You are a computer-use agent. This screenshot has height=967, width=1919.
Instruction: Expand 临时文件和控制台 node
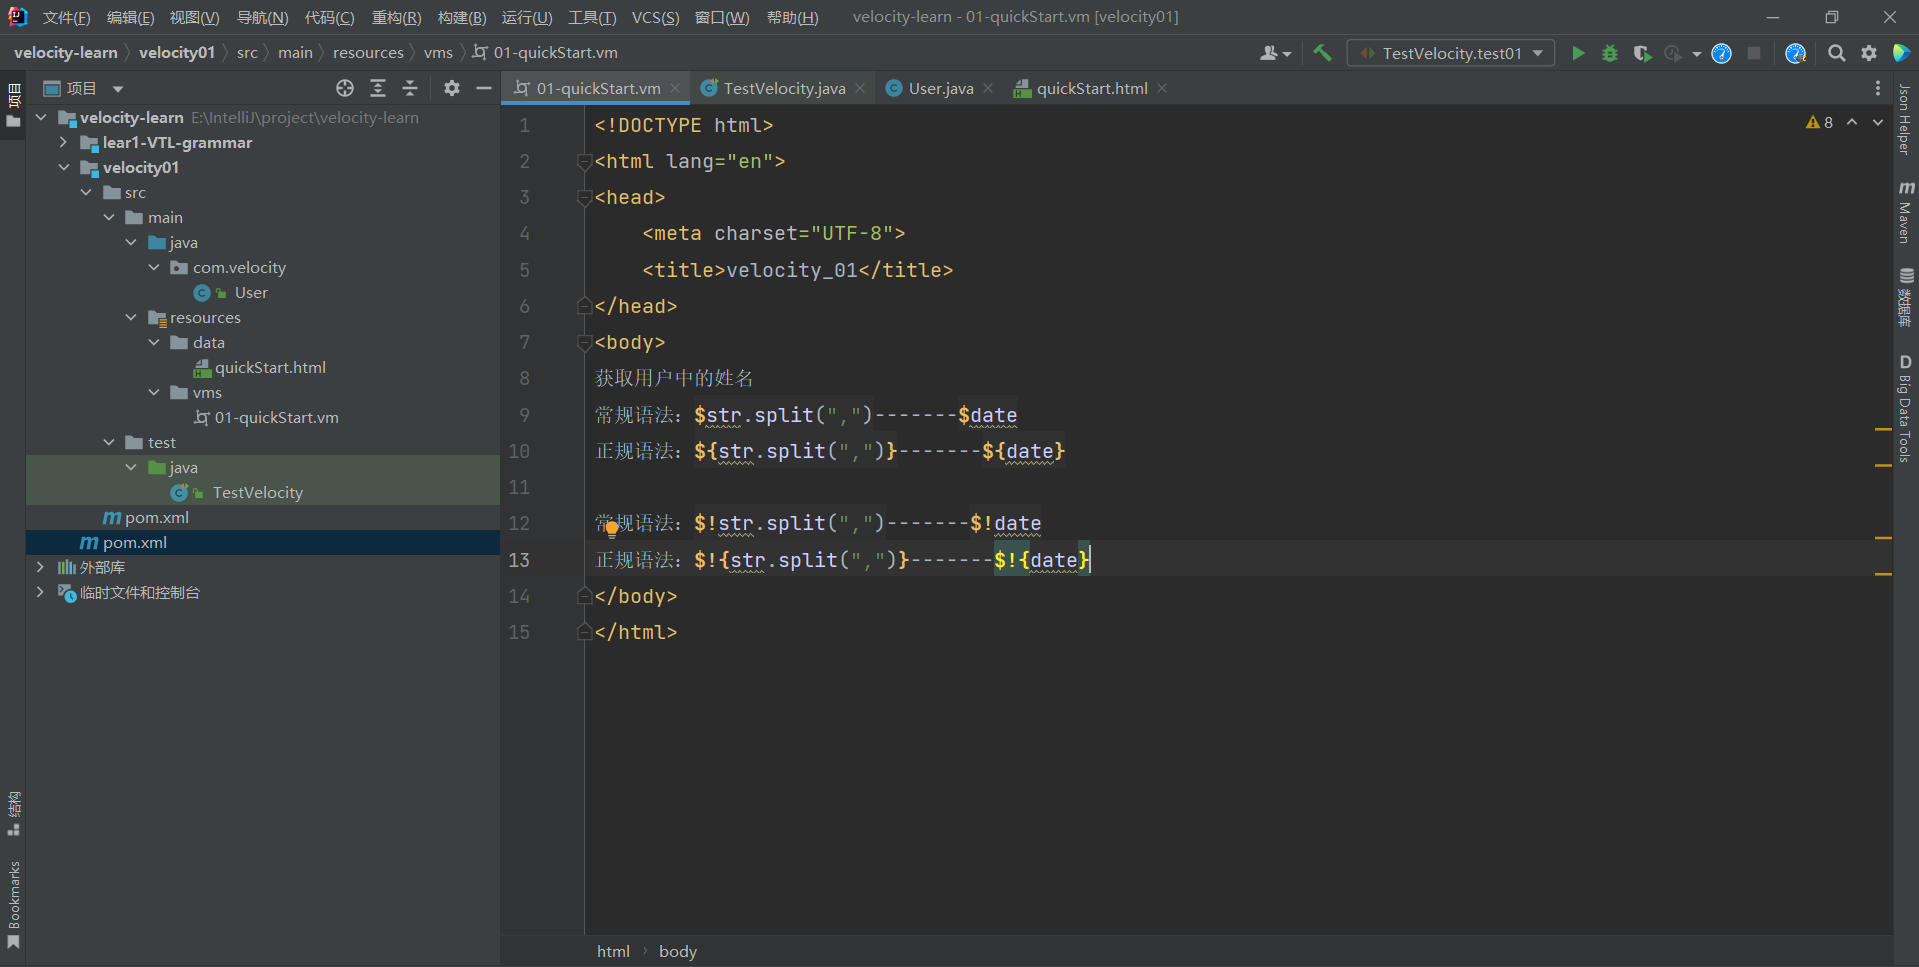tap(40, 592)
